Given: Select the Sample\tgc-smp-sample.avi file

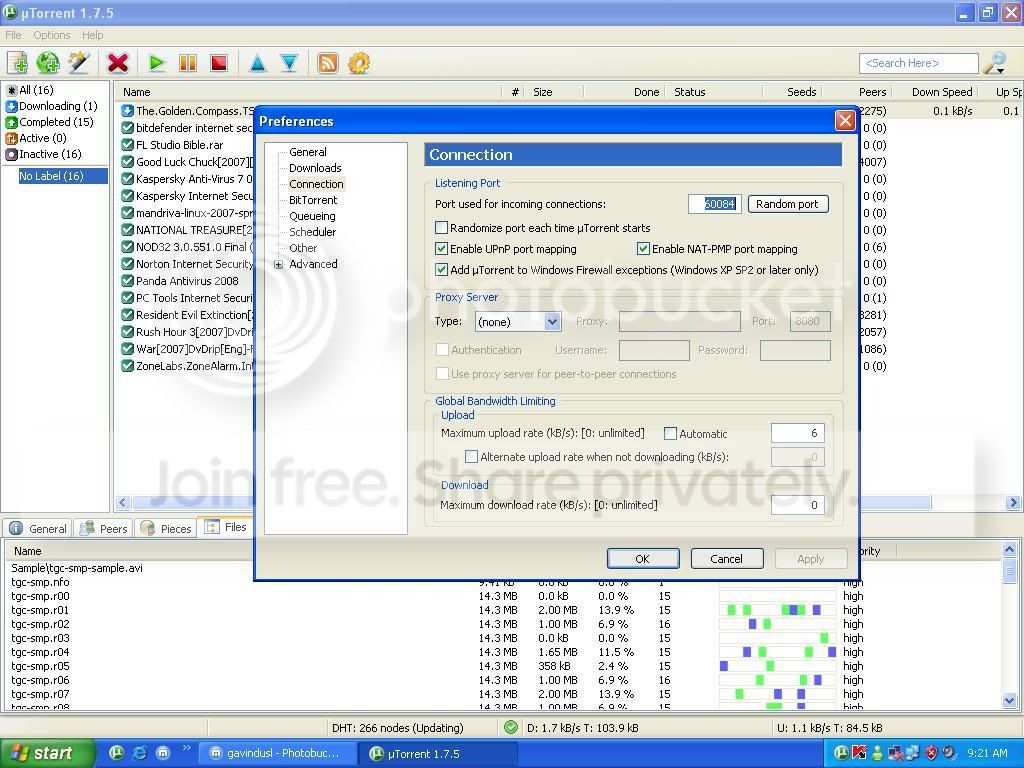Looking at the screenshot, I should 77,568.
